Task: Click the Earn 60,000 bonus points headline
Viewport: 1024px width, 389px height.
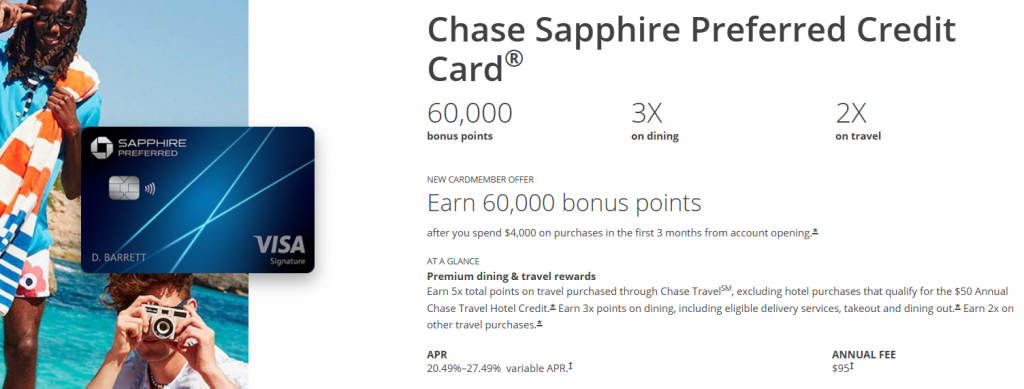Action: click(x=564, y=203)
